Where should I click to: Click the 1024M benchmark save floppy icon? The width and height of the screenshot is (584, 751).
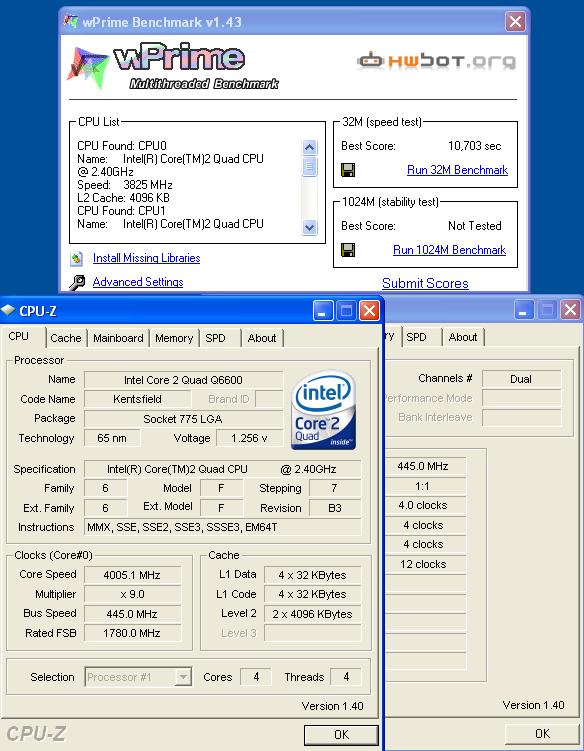[348, 250]
